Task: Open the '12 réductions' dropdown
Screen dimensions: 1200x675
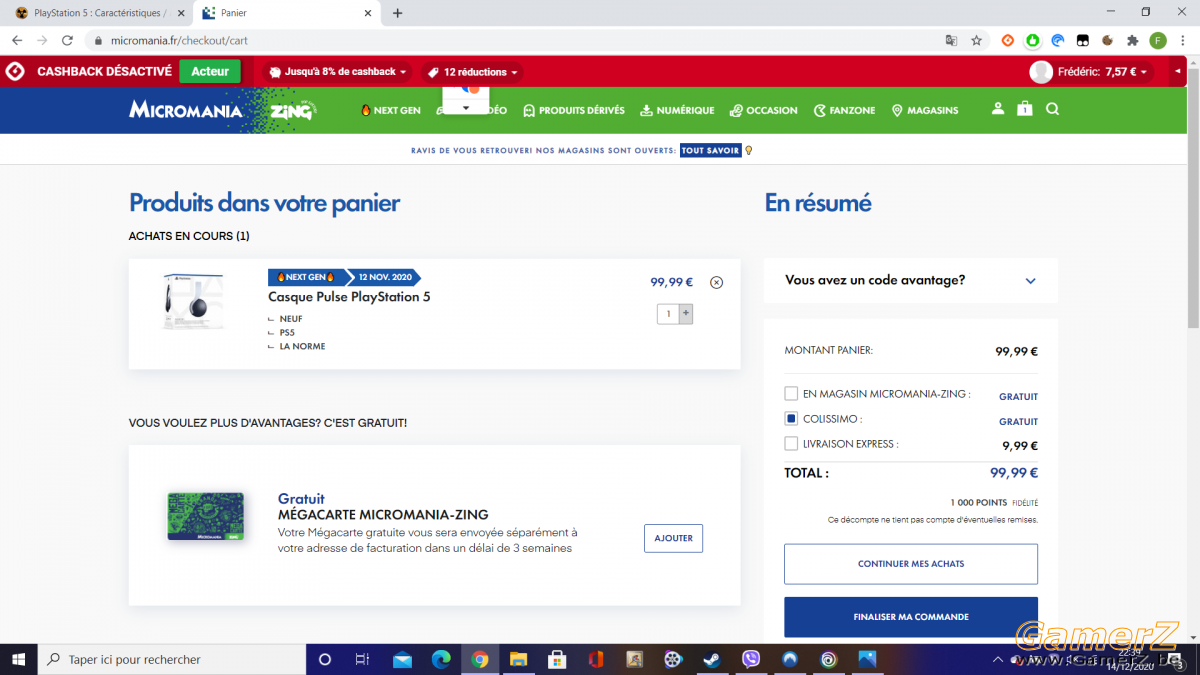Action: coord(472,72)
